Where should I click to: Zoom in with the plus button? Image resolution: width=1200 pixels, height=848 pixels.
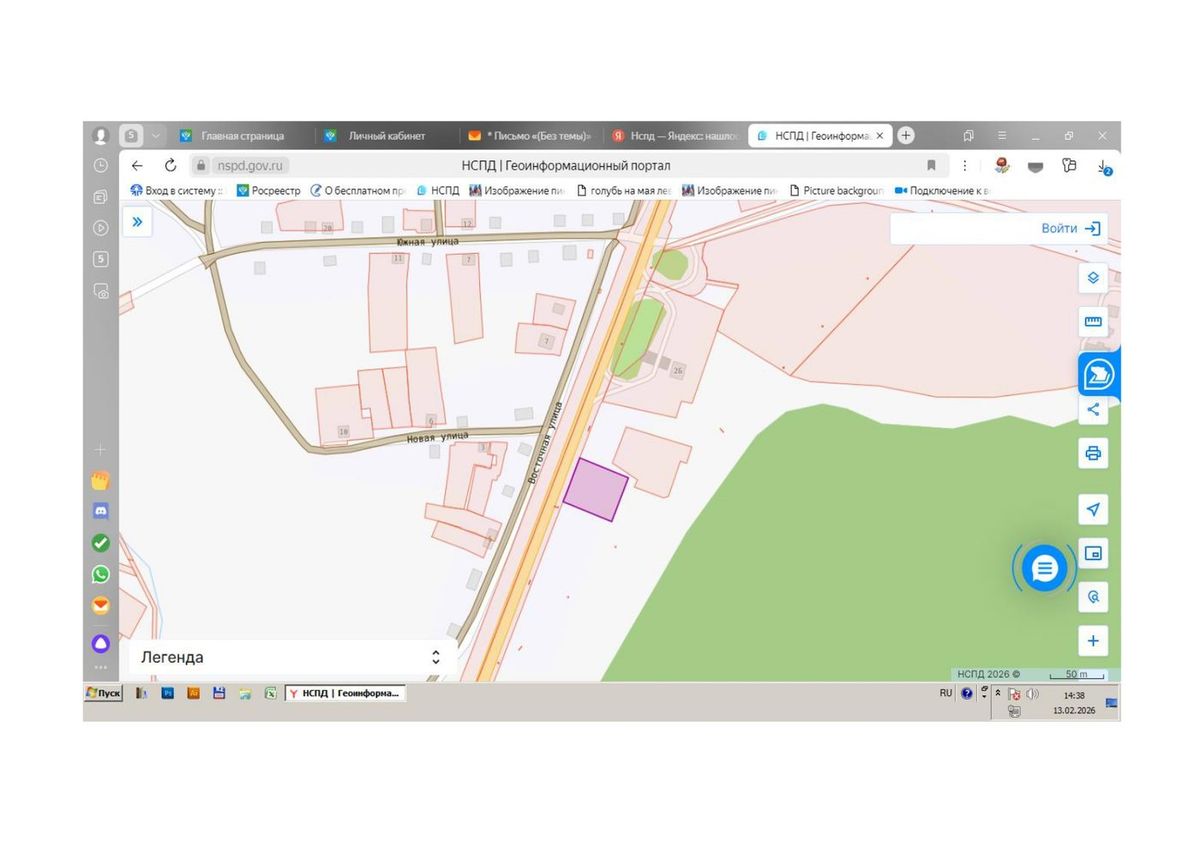pos(1093,641)
